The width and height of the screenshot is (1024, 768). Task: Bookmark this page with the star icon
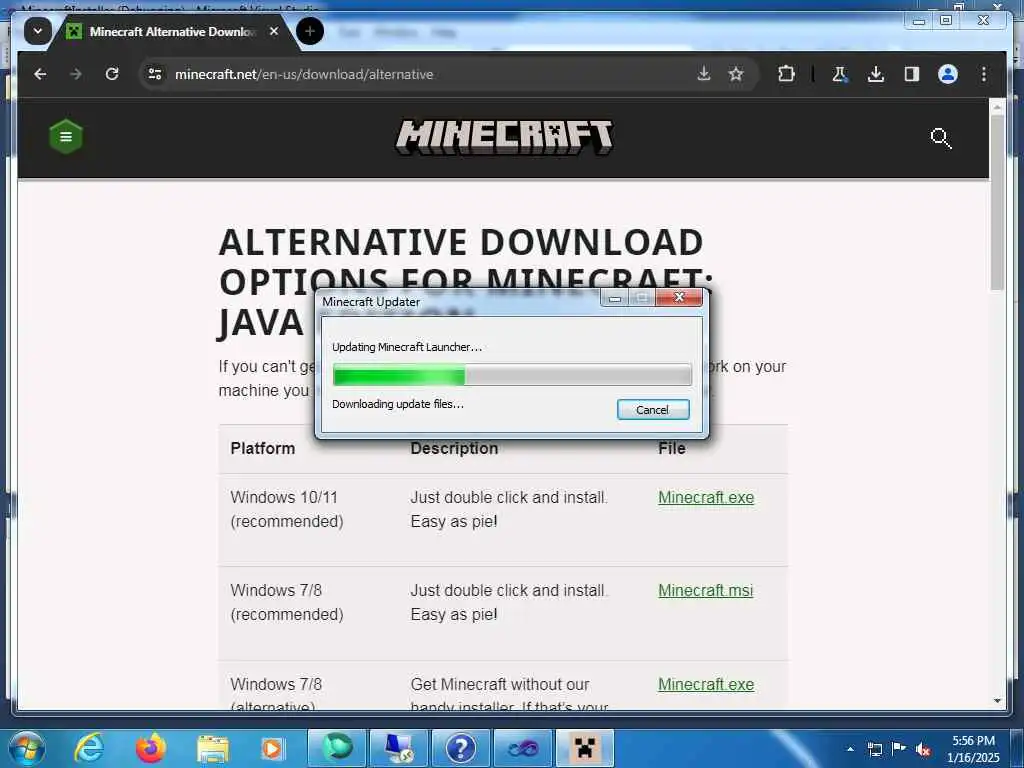(x=736, y=74)
